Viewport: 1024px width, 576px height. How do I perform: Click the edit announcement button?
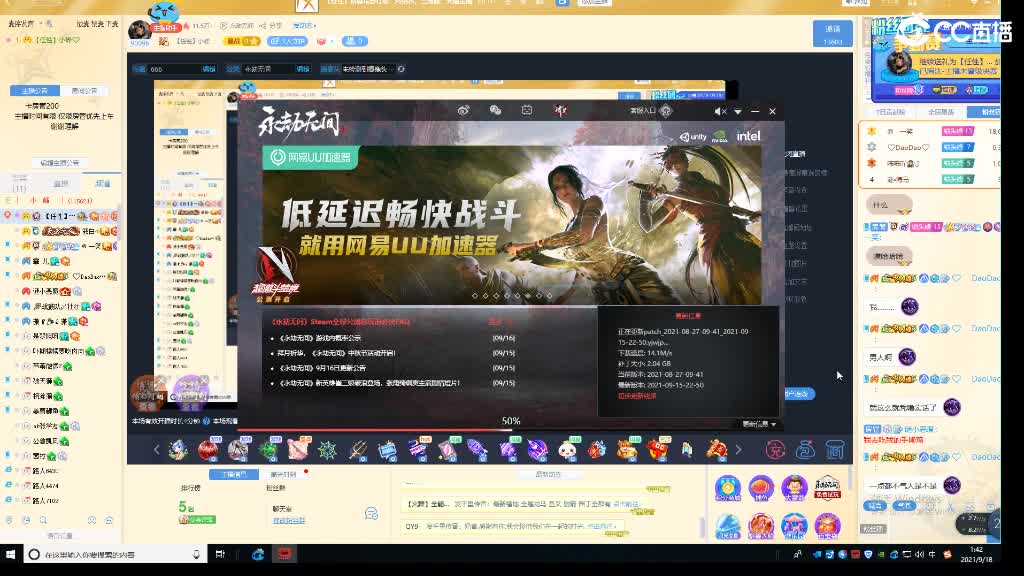click(60, 163)
